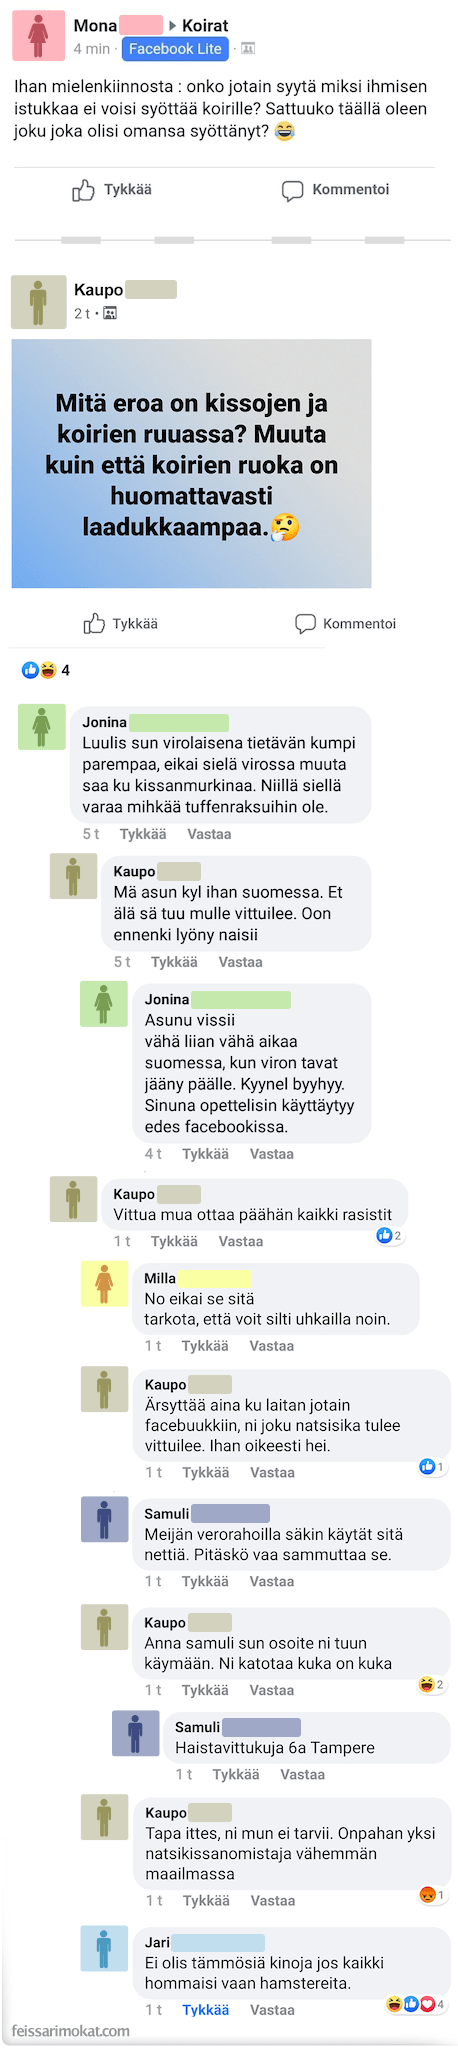Open reactions on Jari's hamster comment

416,2005
